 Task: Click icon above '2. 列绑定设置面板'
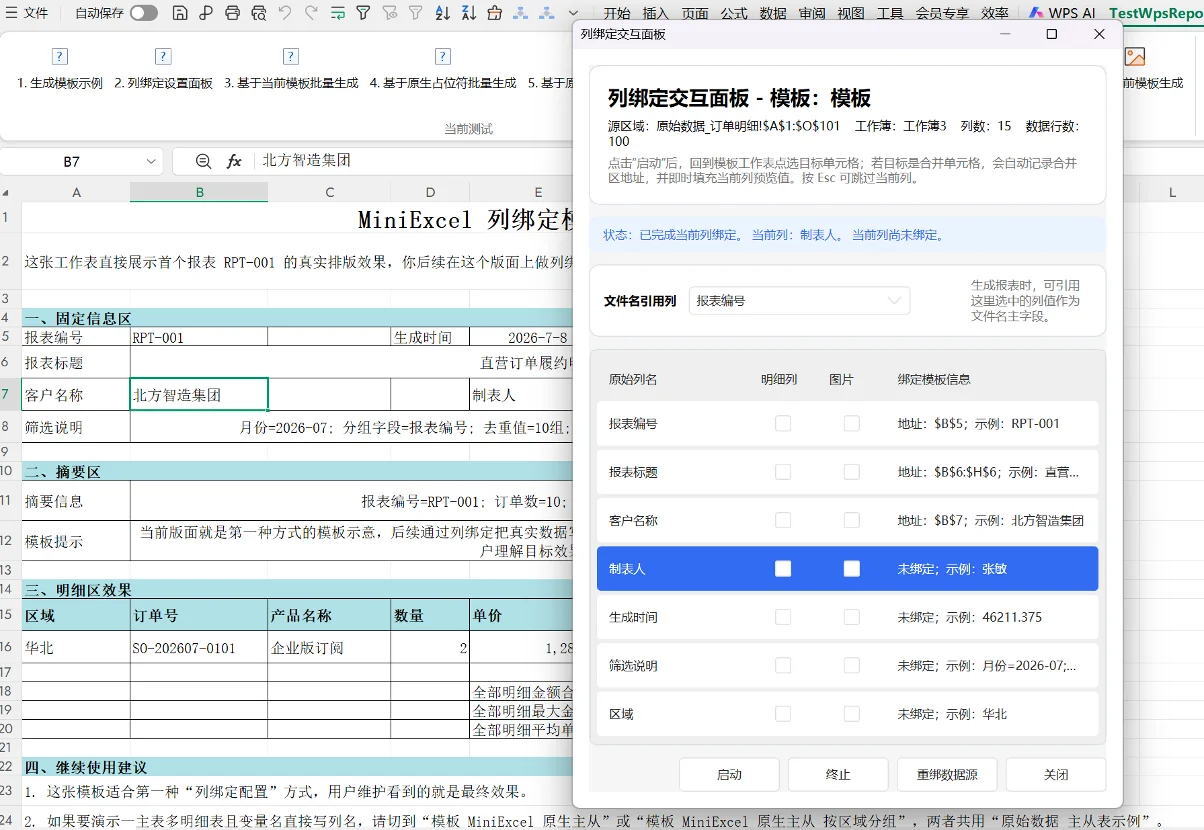[163, 57]
